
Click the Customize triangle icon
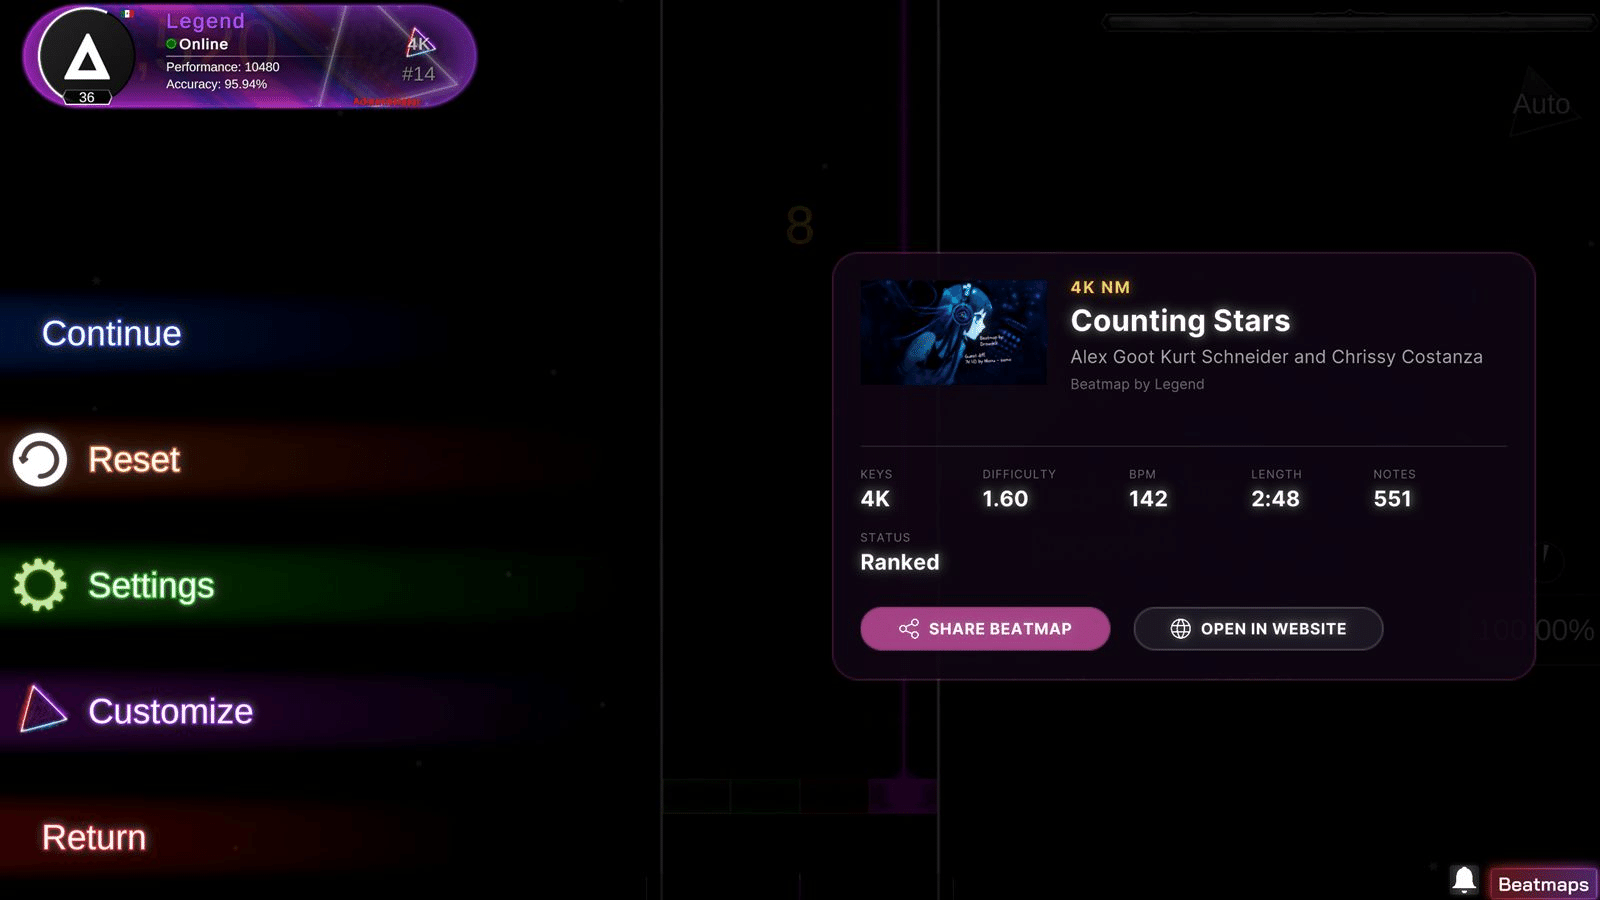[x=42, y=709]
